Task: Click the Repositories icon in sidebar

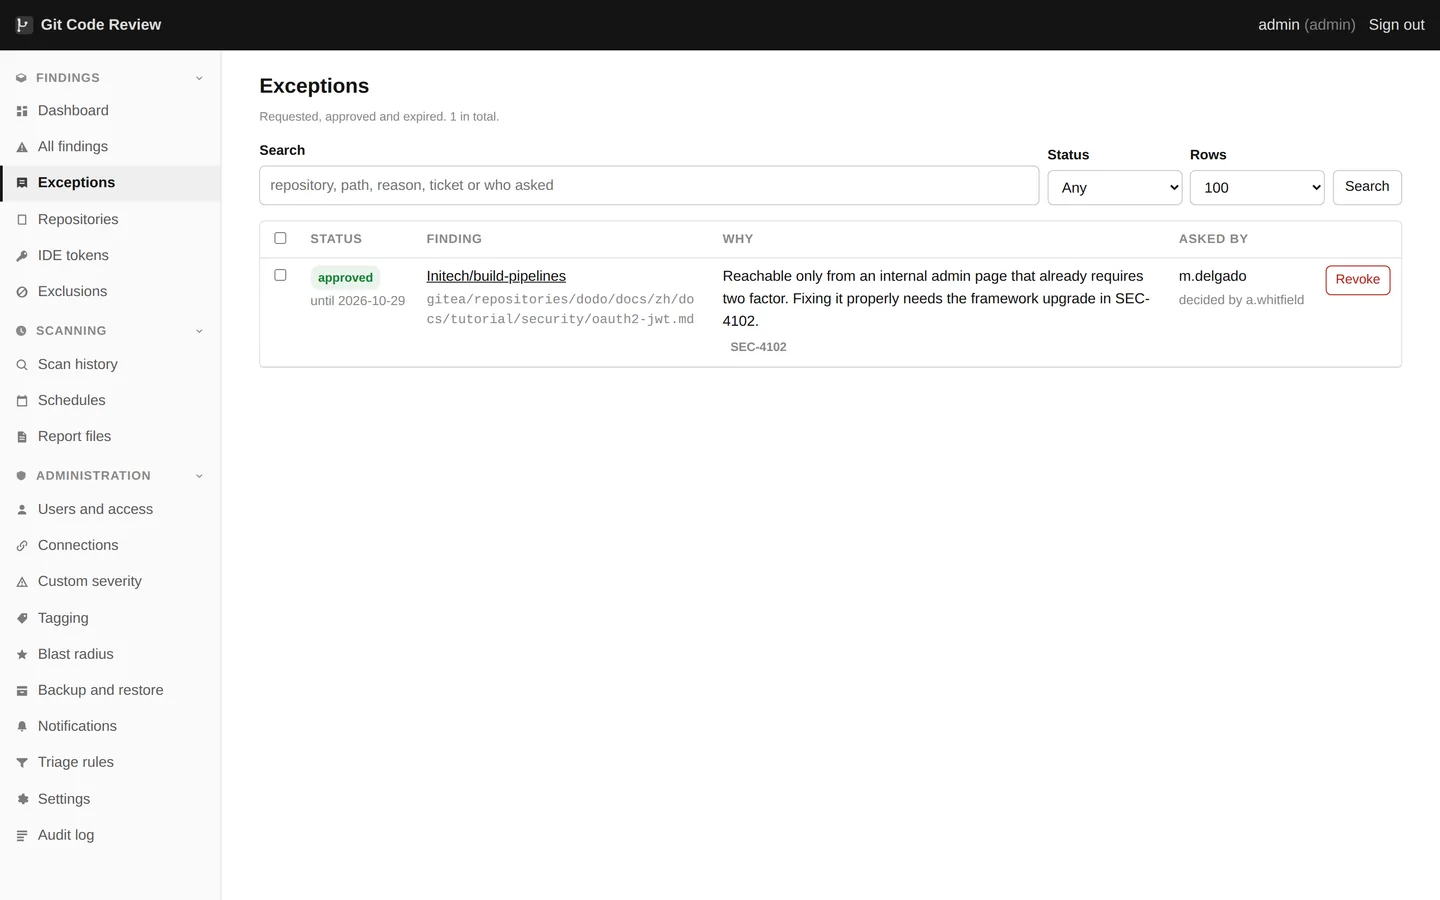Action: click(x=22, y=220)
